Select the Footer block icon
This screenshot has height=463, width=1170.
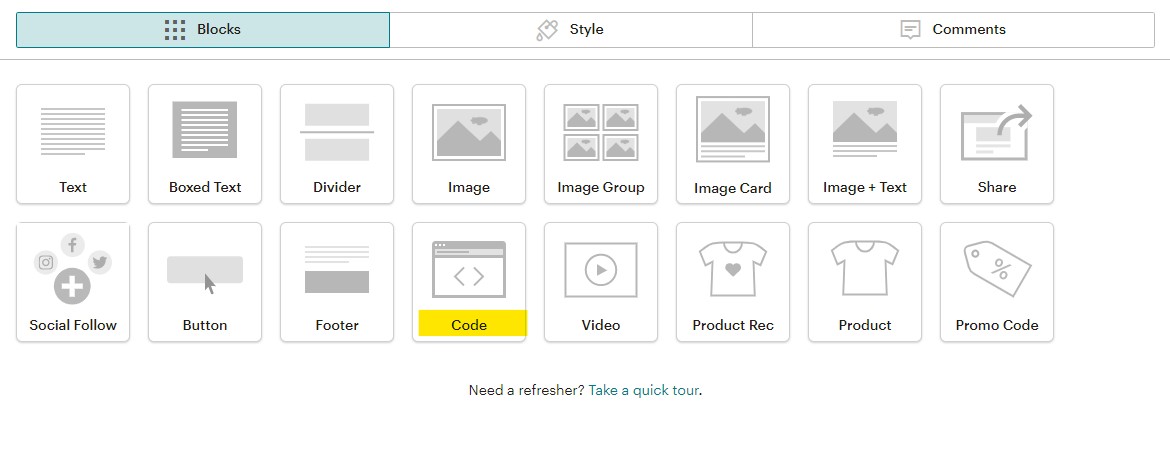pyautogui.click(x=337, y=269)
